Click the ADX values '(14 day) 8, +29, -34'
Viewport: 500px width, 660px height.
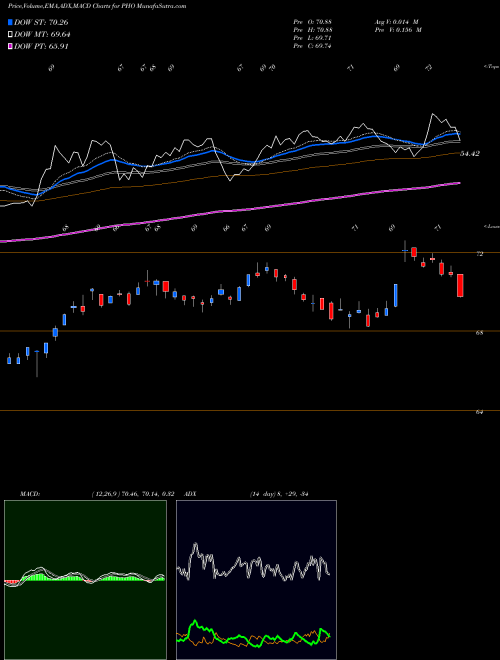coord(279,494)
